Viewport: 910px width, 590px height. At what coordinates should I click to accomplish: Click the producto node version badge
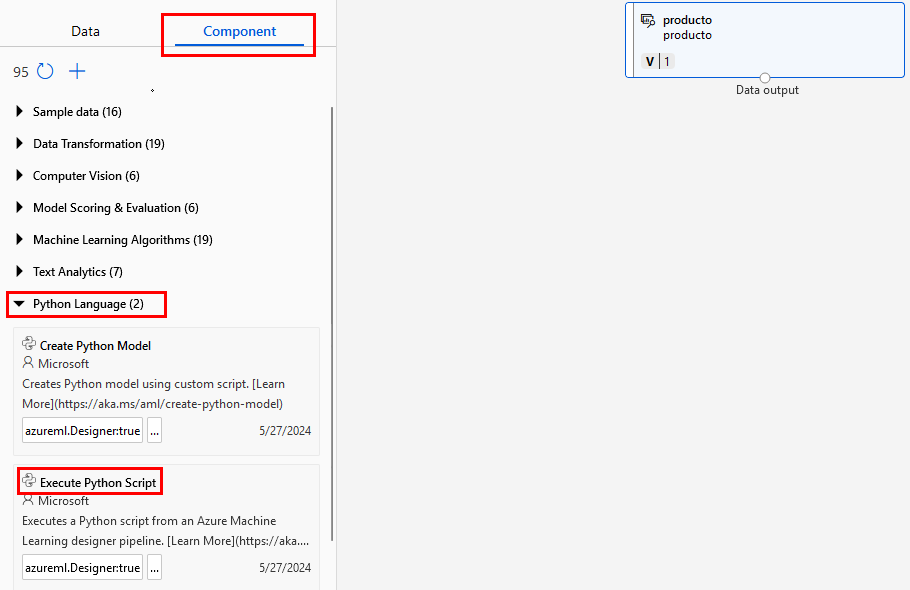tap(657, 62)
